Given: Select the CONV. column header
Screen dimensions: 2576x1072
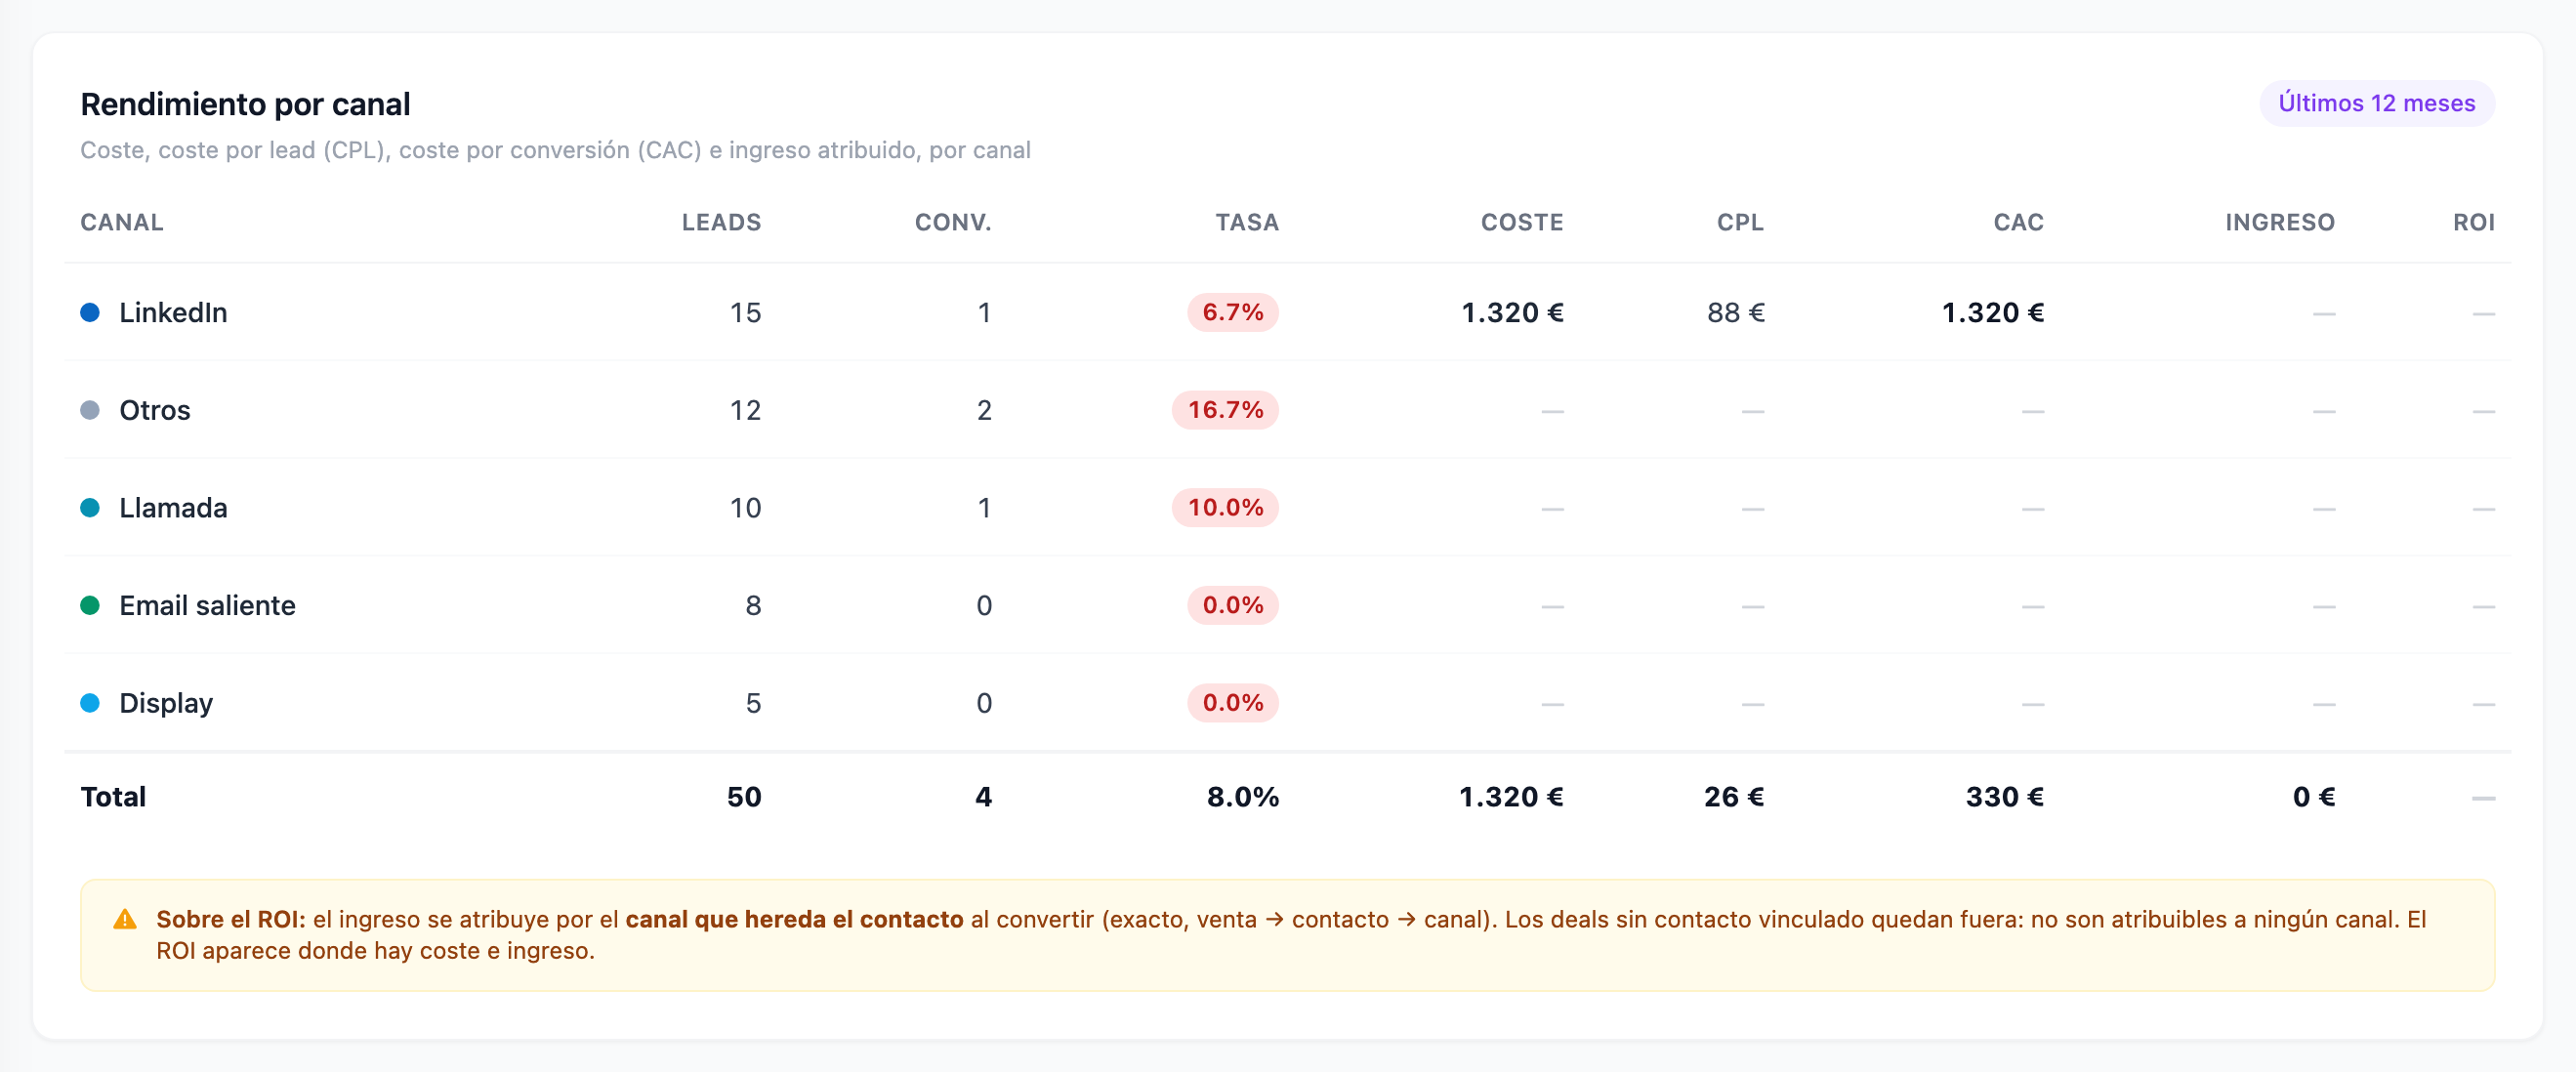Looking at the screenshot, I should pyautogui.click(x=953, y=222).
